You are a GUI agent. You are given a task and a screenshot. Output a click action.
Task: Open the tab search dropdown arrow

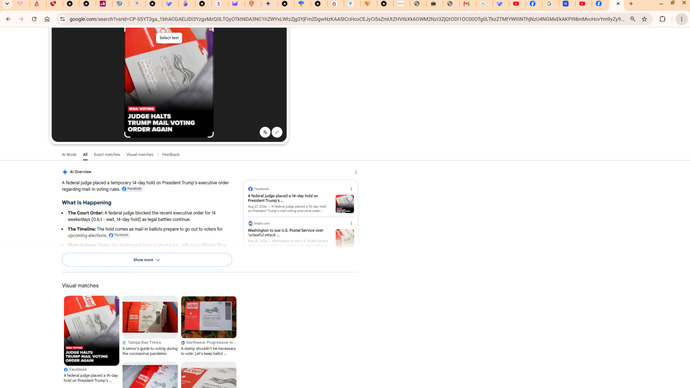tap(7, 4)
